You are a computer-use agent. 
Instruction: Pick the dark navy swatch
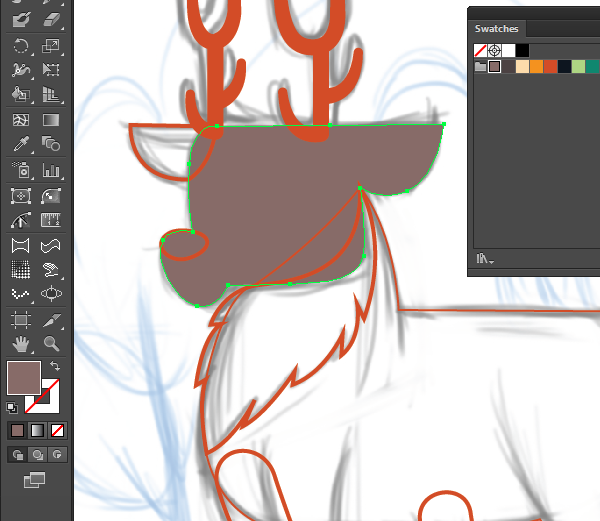pos(564,67)
